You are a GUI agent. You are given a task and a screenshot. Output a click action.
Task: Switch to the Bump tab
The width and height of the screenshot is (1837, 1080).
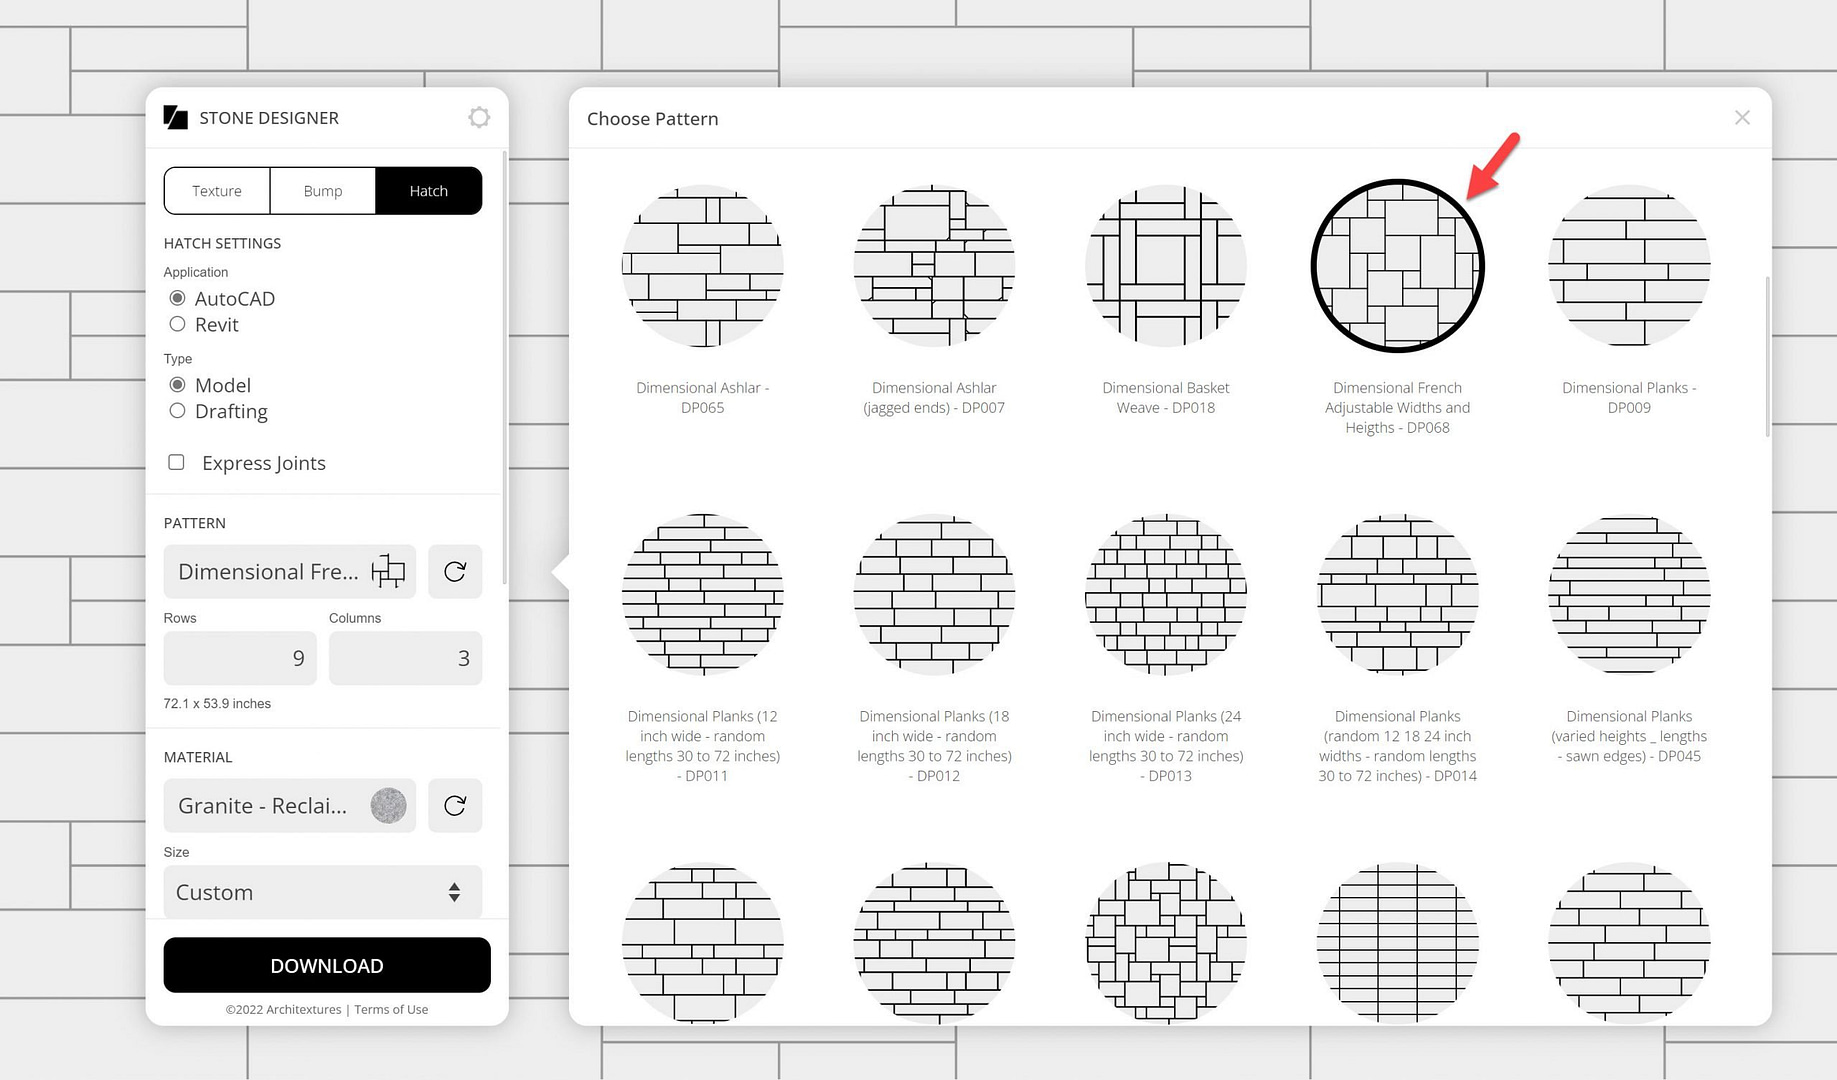pyautogui.click(x=323, y=191)
